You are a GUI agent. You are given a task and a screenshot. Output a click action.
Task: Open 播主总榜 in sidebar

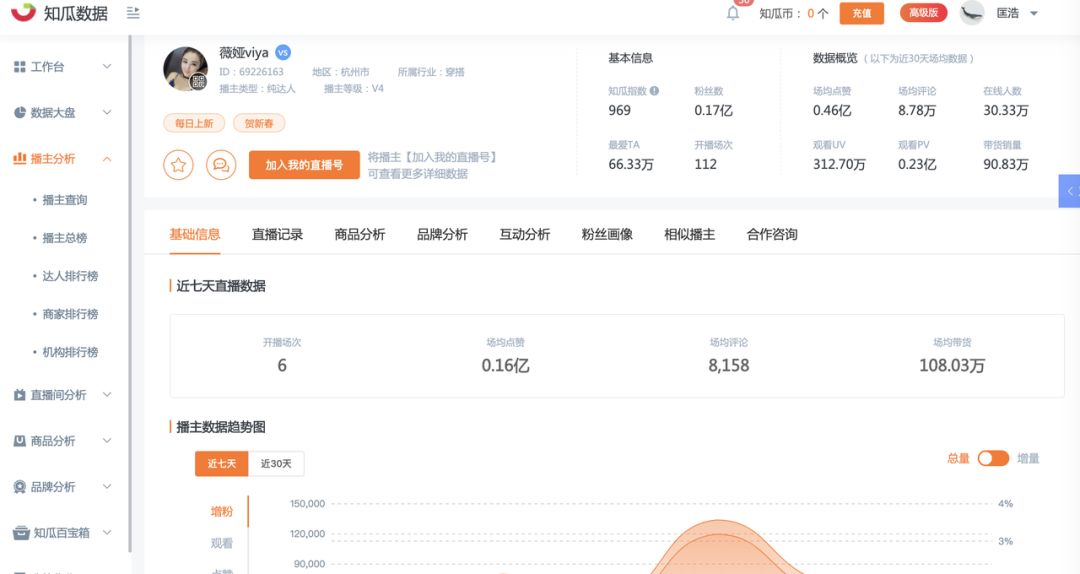pos(65,238)
